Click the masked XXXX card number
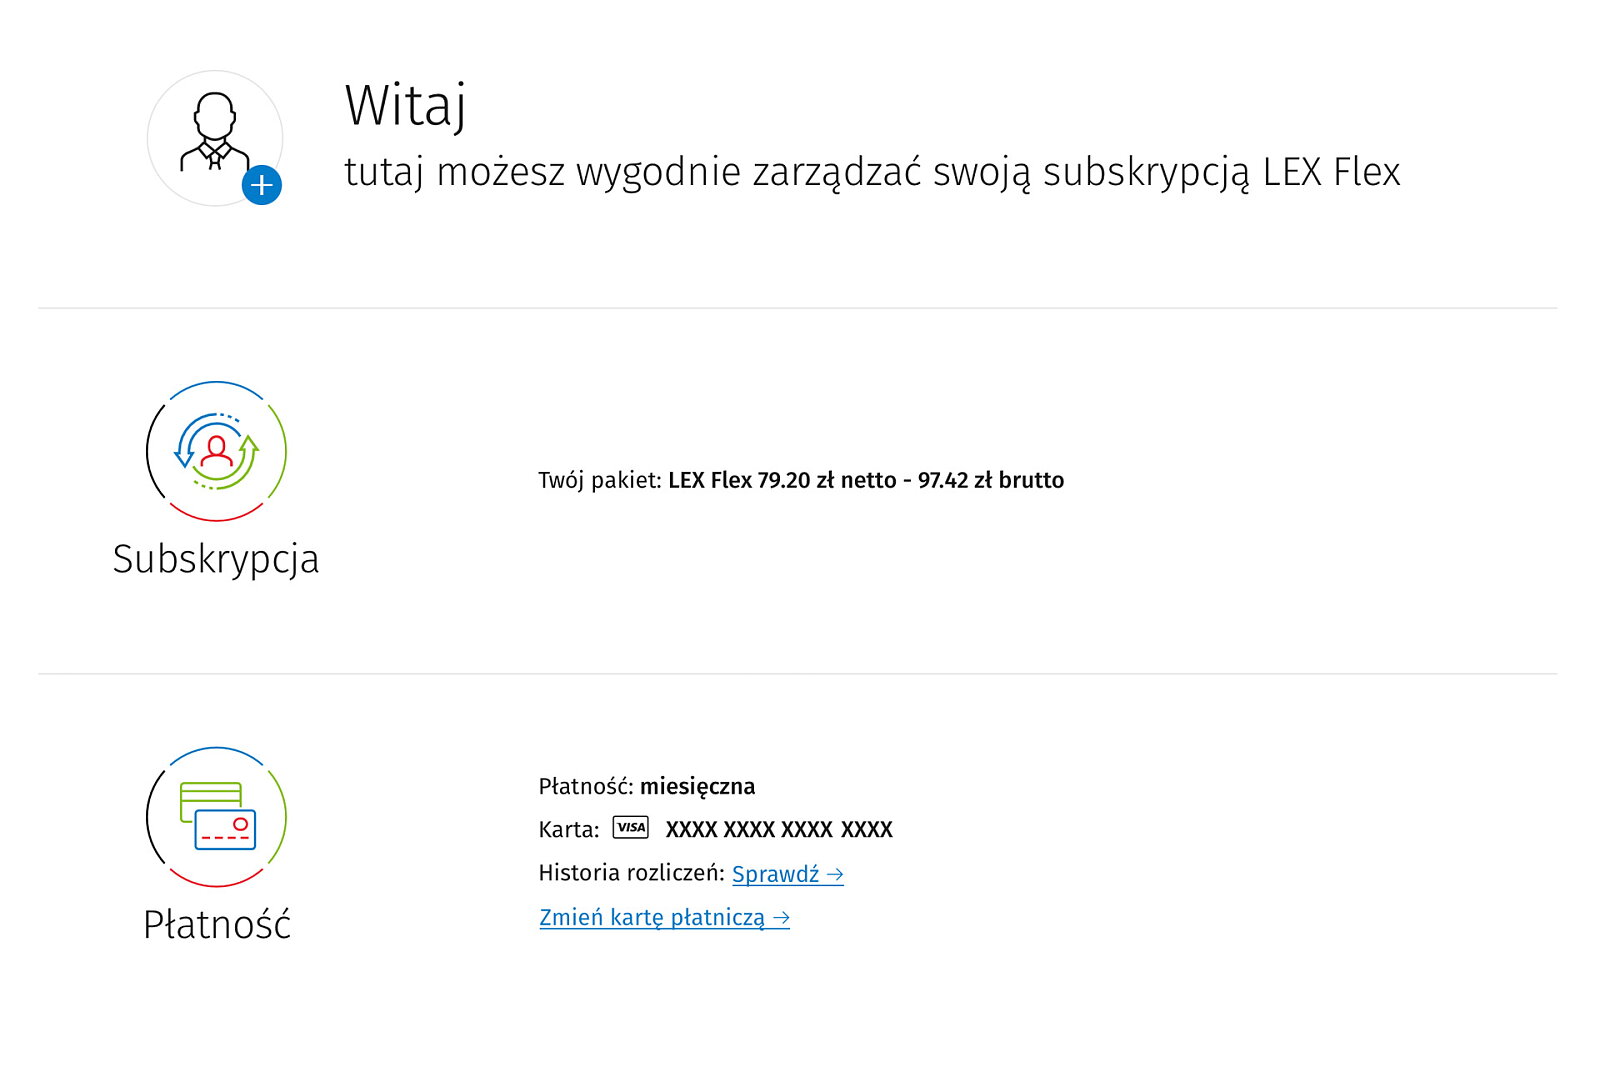Viewport: 1600px width, 1067px height. 779,830
